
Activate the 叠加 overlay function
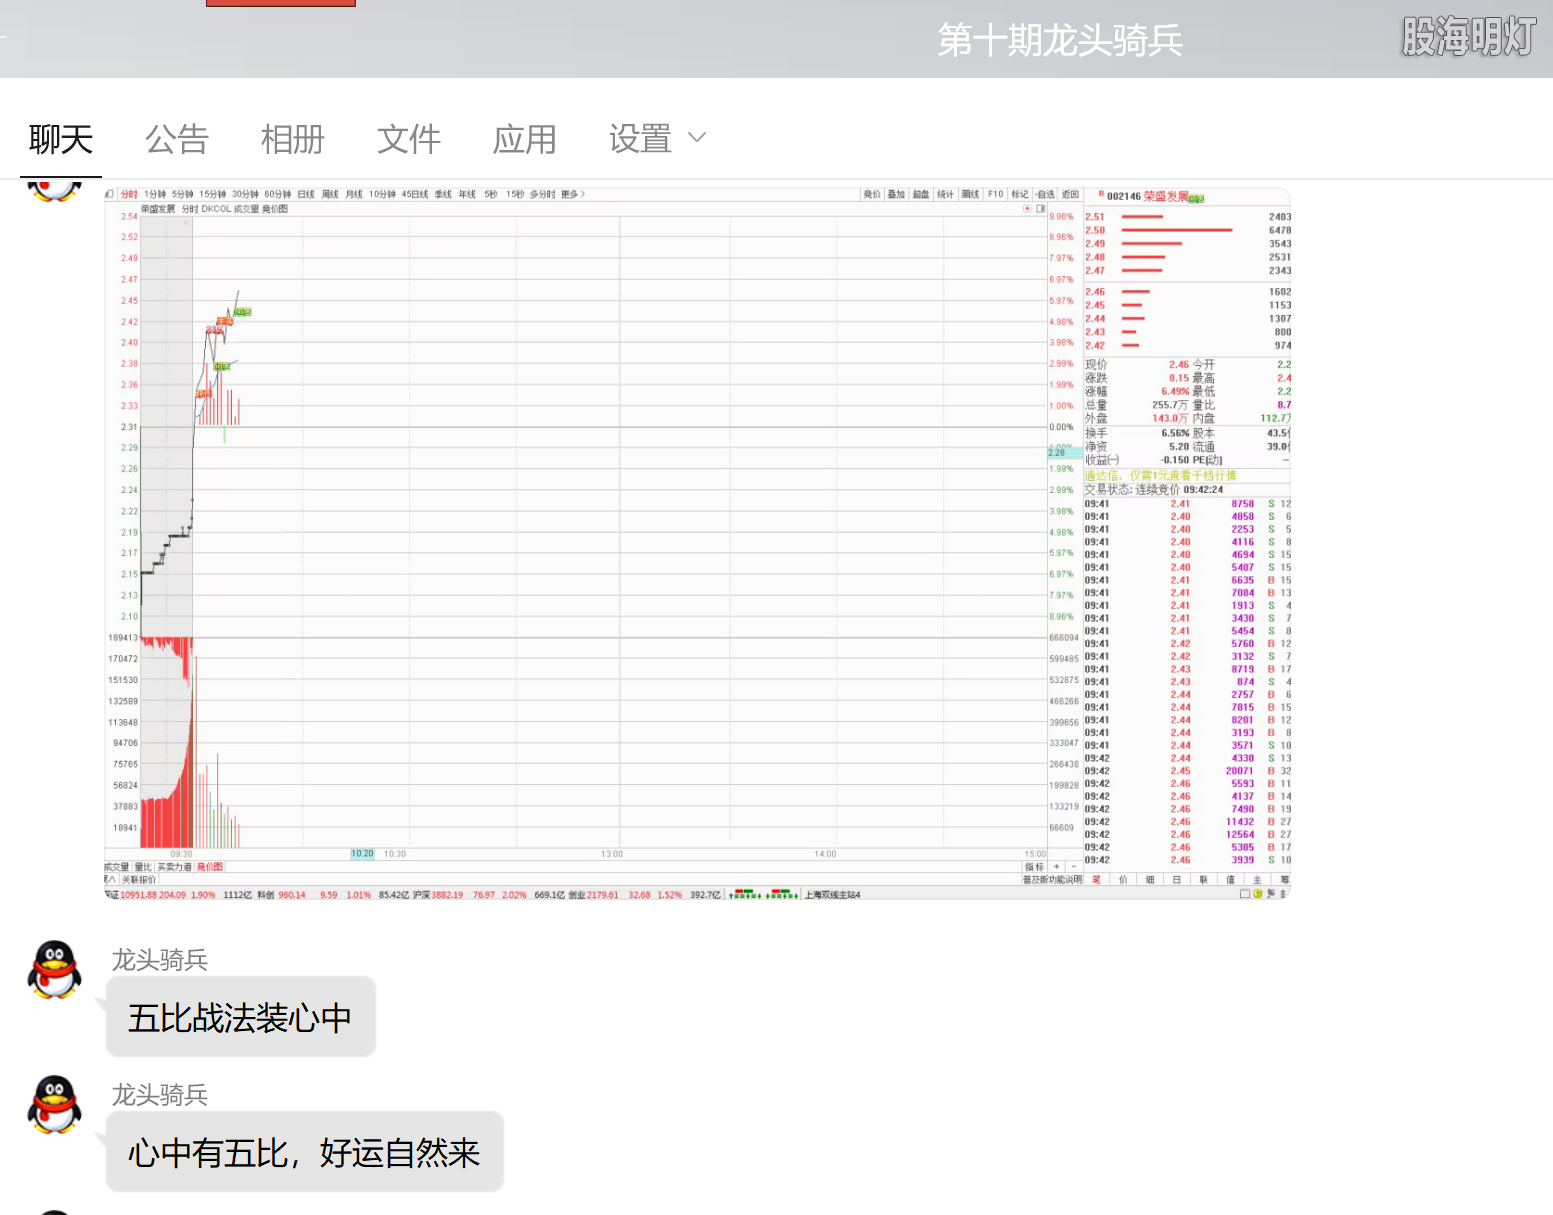pos(897,194)
